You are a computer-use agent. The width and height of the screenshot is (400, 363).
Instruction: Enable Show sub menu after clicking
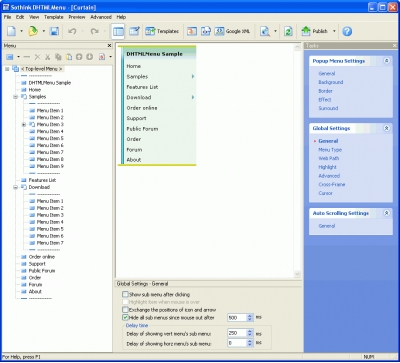[125, 294]
